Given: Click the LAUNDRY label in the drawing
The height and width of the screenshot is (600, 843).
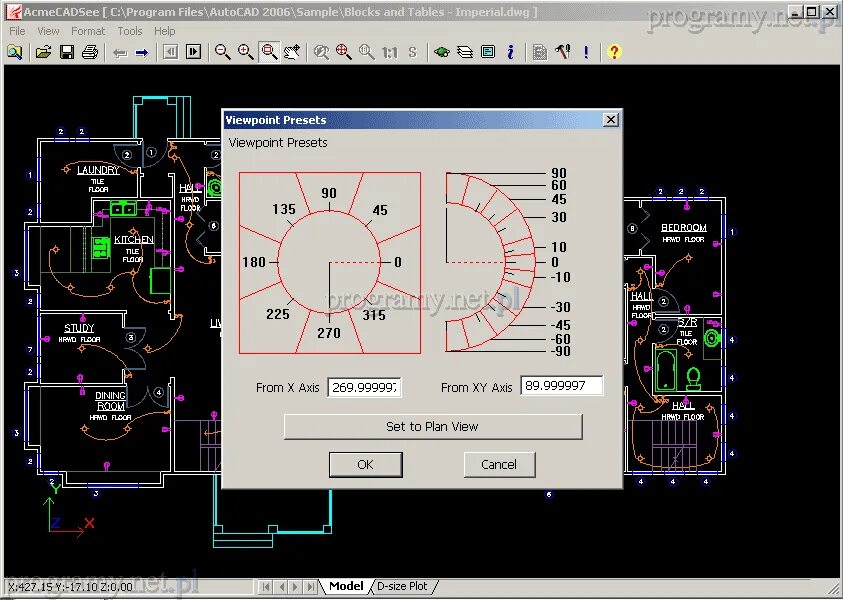Looking at the screenshot, I should click(98, 170).
